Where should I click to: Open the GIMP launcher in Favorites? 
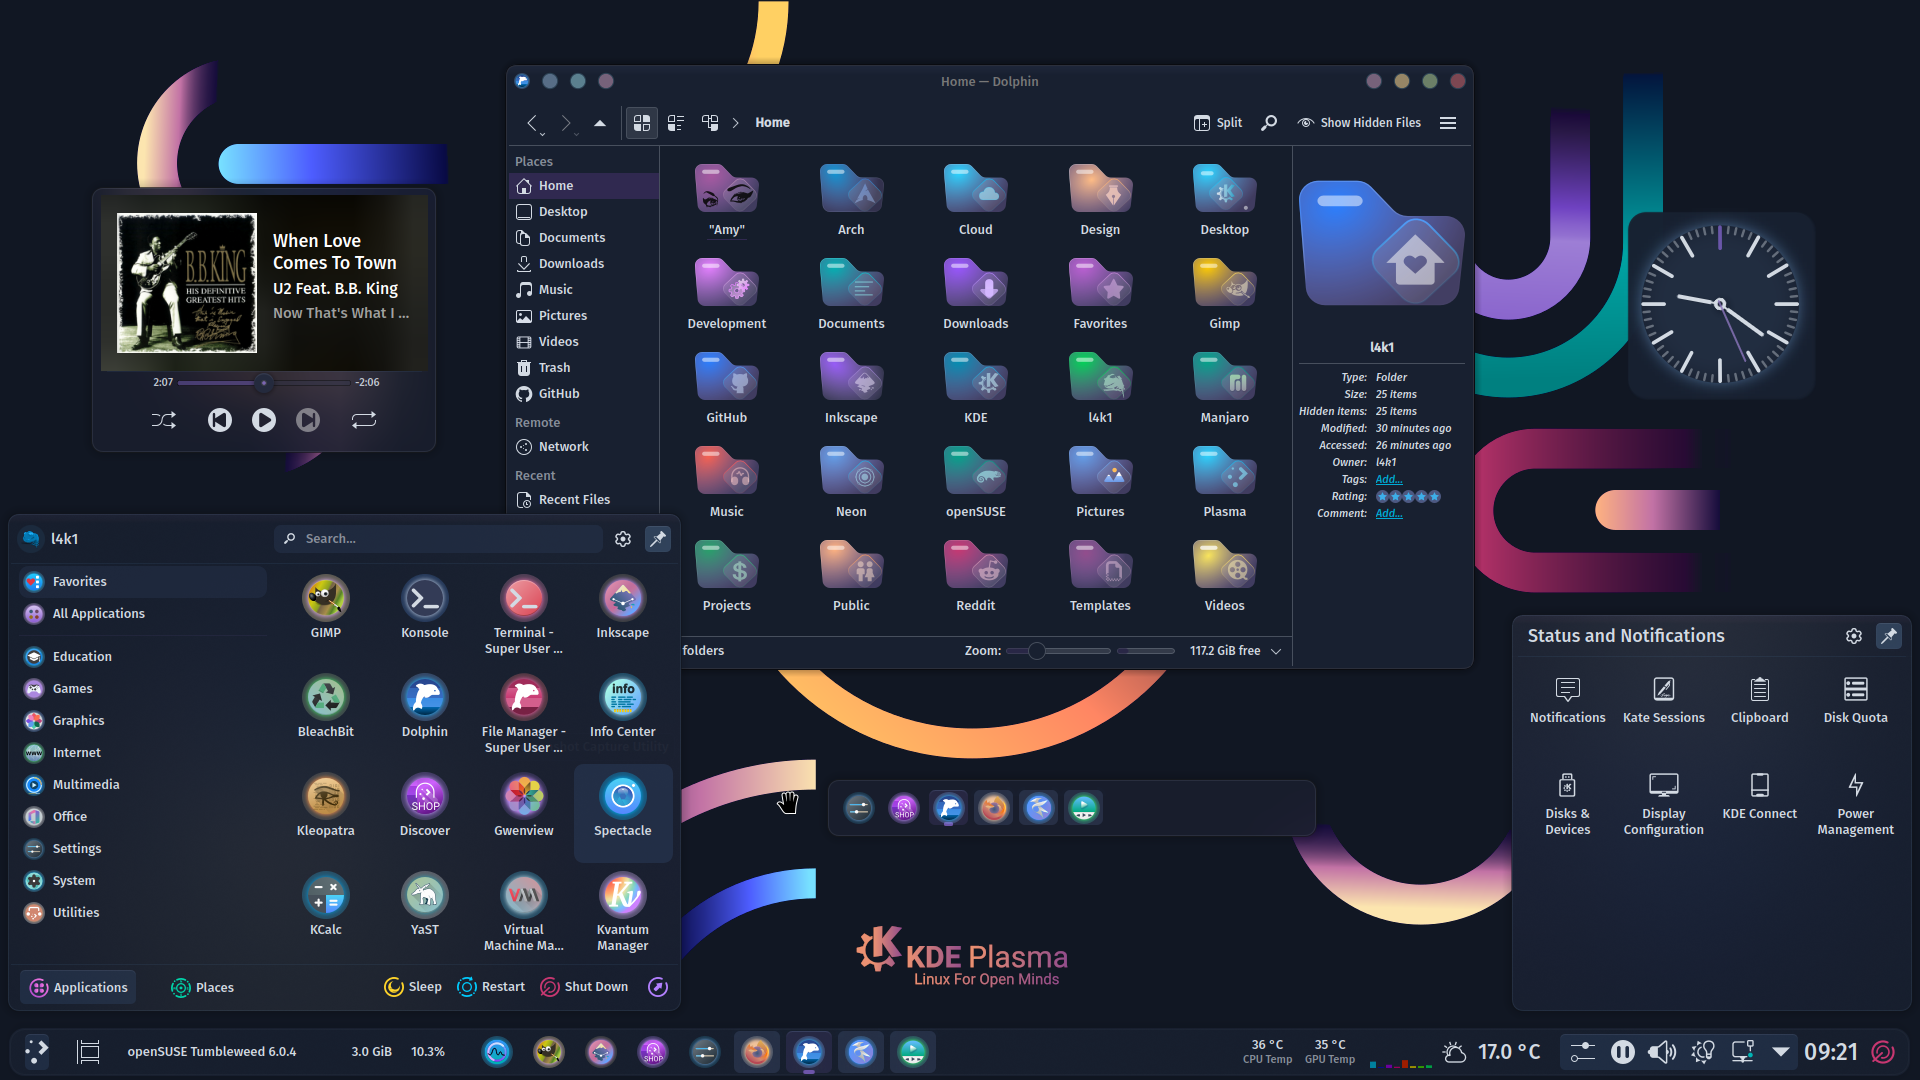325,607
